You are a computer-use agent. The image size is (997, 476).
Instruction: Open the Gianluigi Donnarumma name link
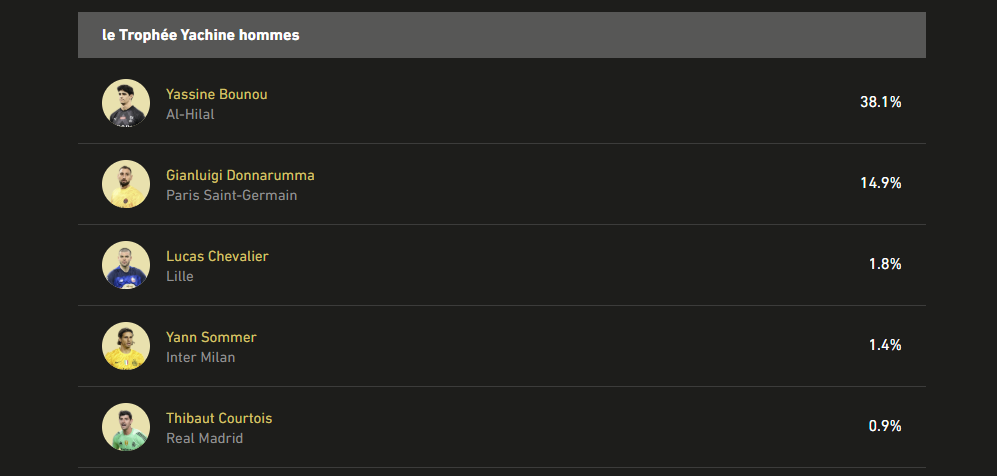tap(240, 175)
